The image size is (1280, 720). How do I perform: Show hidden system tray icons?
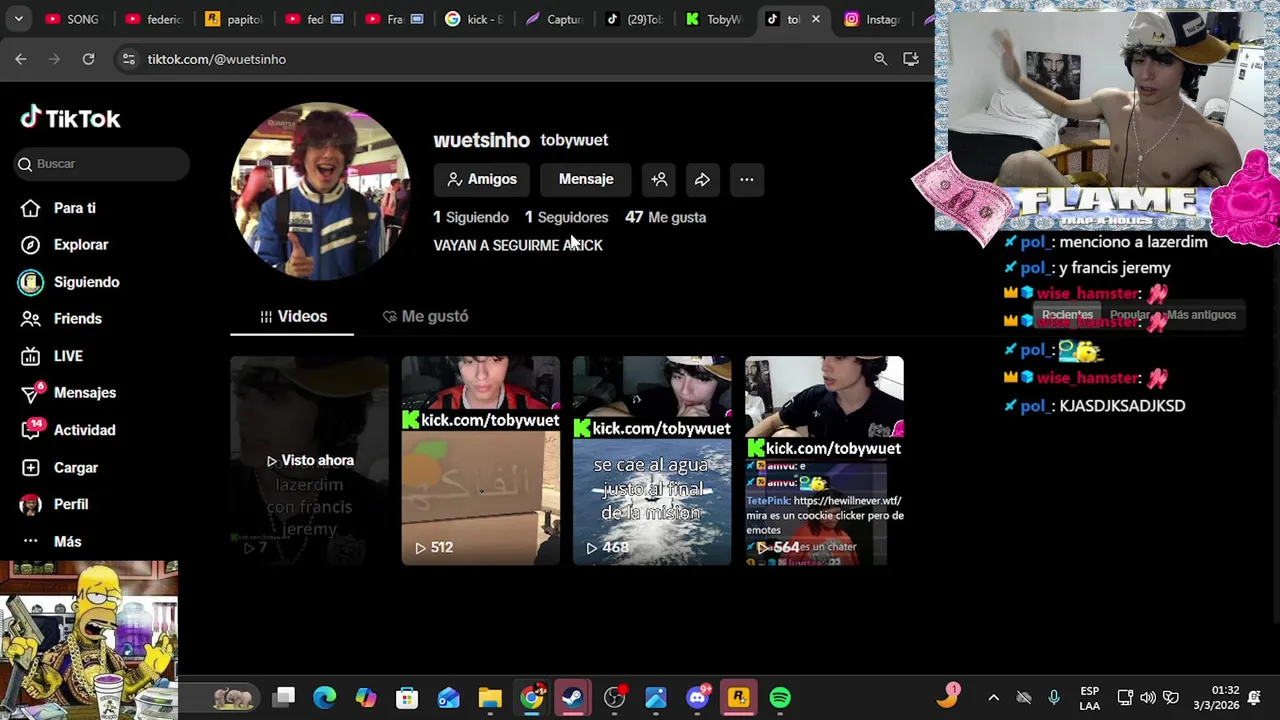coord(993,697)
